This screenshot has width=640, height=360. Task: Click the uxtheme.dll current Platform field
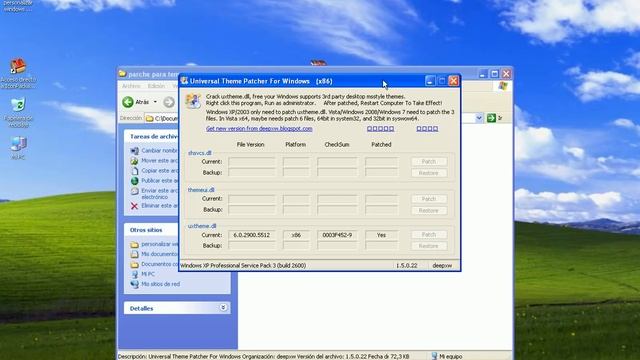point(296,235)
